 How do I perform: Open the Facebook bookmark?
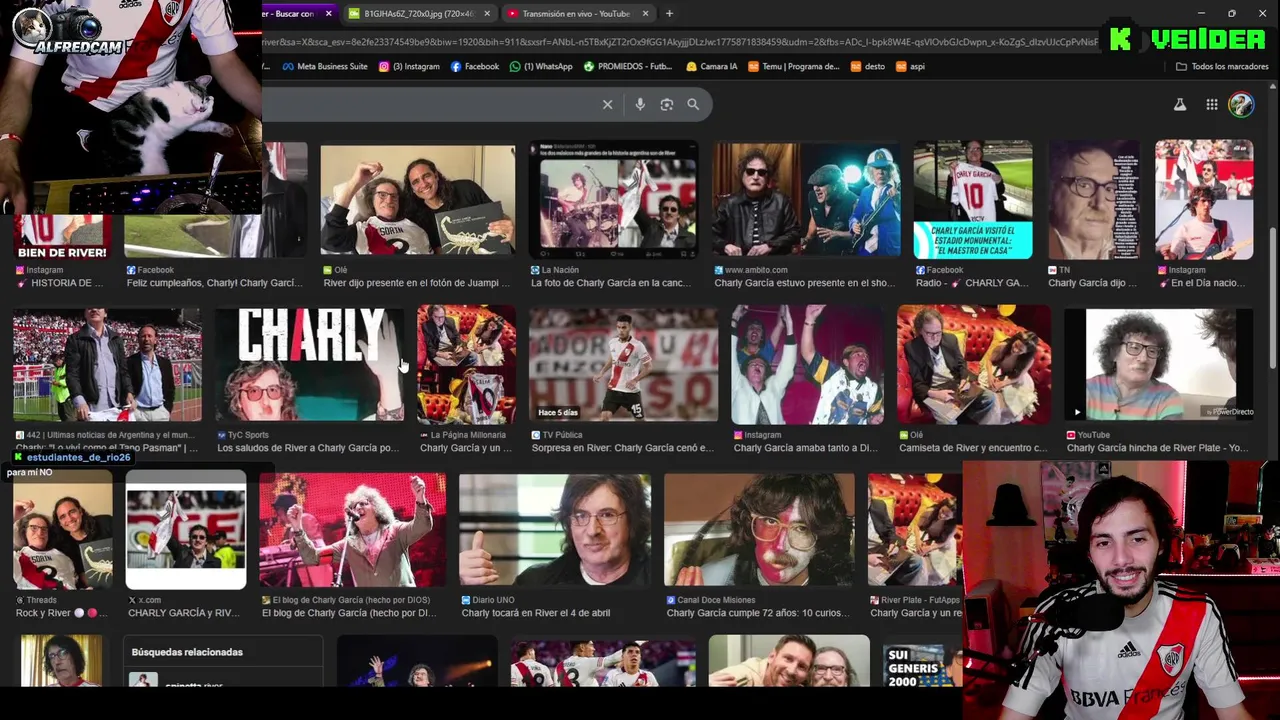coord(474,66)
